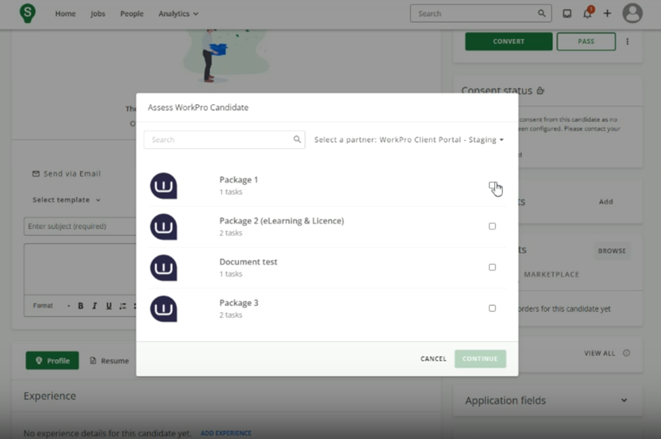The width and height of the screenshot is (661, 439).
Task: Click the BROWSE button
Action: tap(612, 251)
